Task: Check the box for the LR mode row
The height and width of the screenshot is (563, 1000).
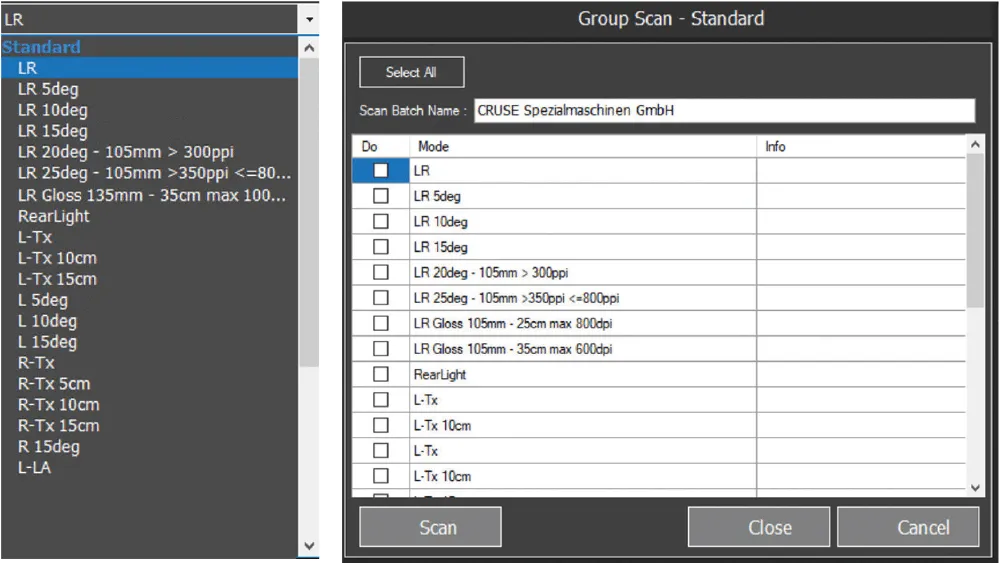Action: click(381, 171)
